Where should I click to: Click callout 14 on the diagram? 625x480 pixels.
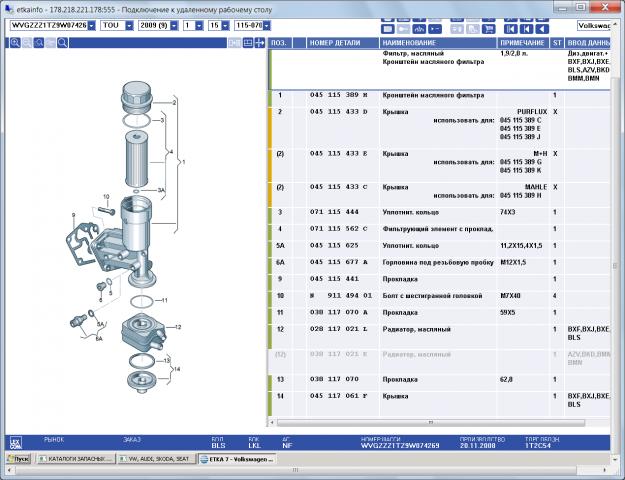point(177,369)
